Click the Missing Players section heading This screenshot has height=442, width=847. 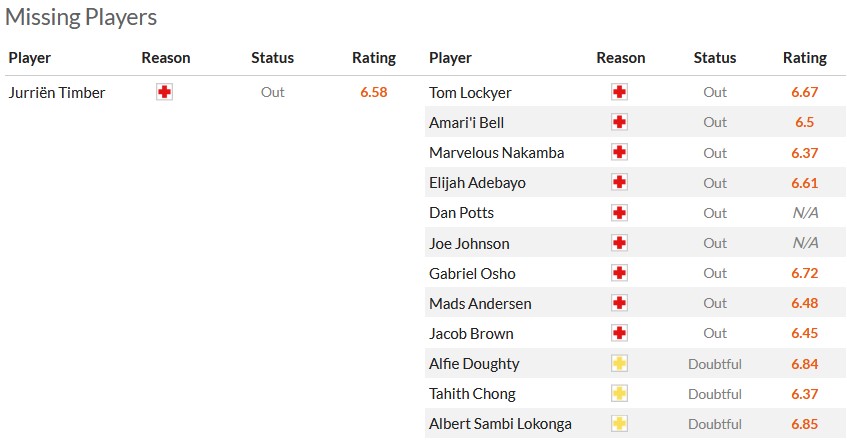coord(81,17)
